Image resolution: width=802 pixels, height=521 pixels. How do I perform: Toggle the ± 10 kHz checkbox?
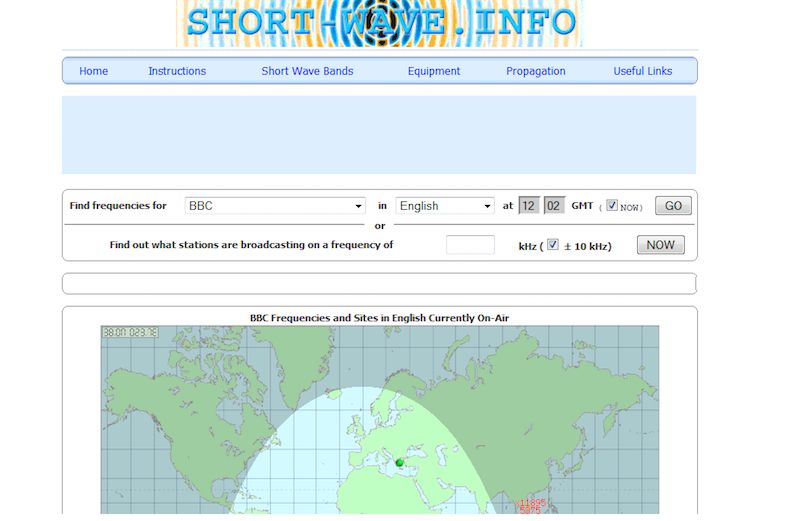(552, 244)
